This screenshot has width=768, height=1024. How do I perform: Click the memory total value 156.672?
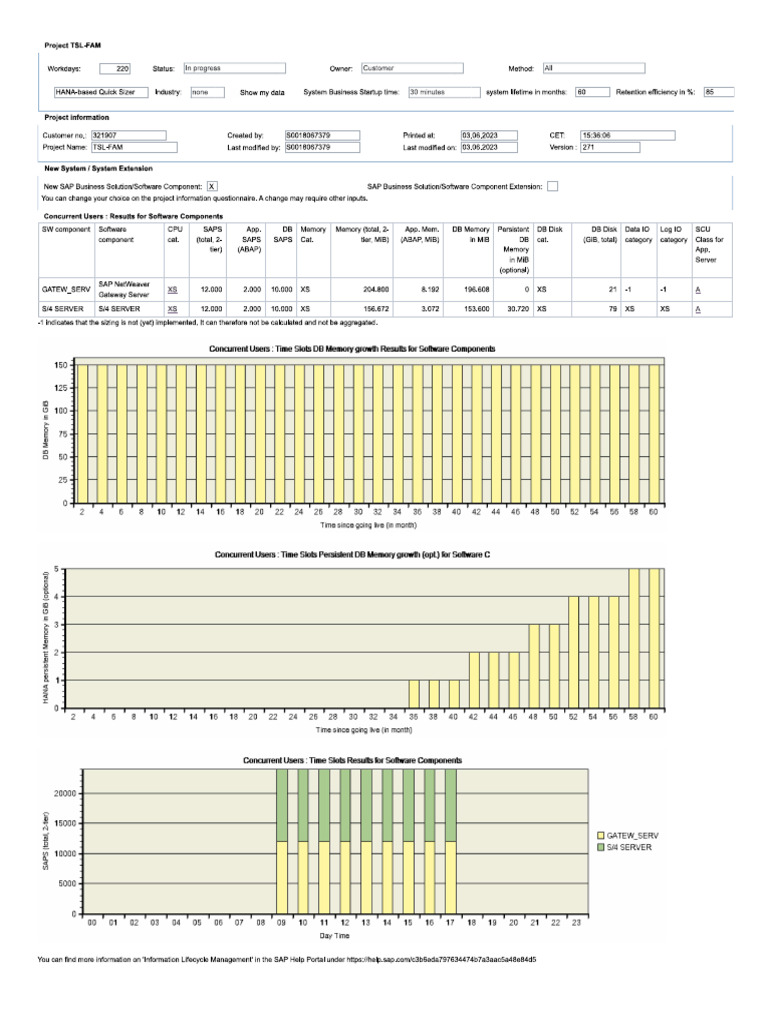pyautogui.click(x=376, y=309)
